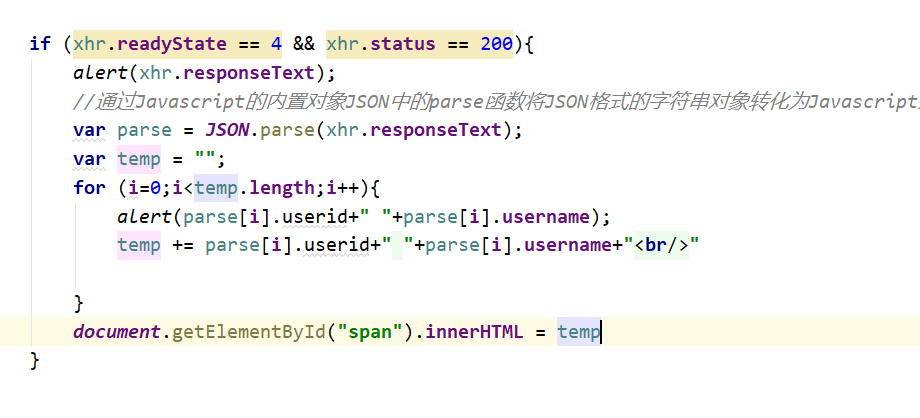The image size is (920, 418).
Task: Click the "<br/>" string literal
Action: (661, 245)
